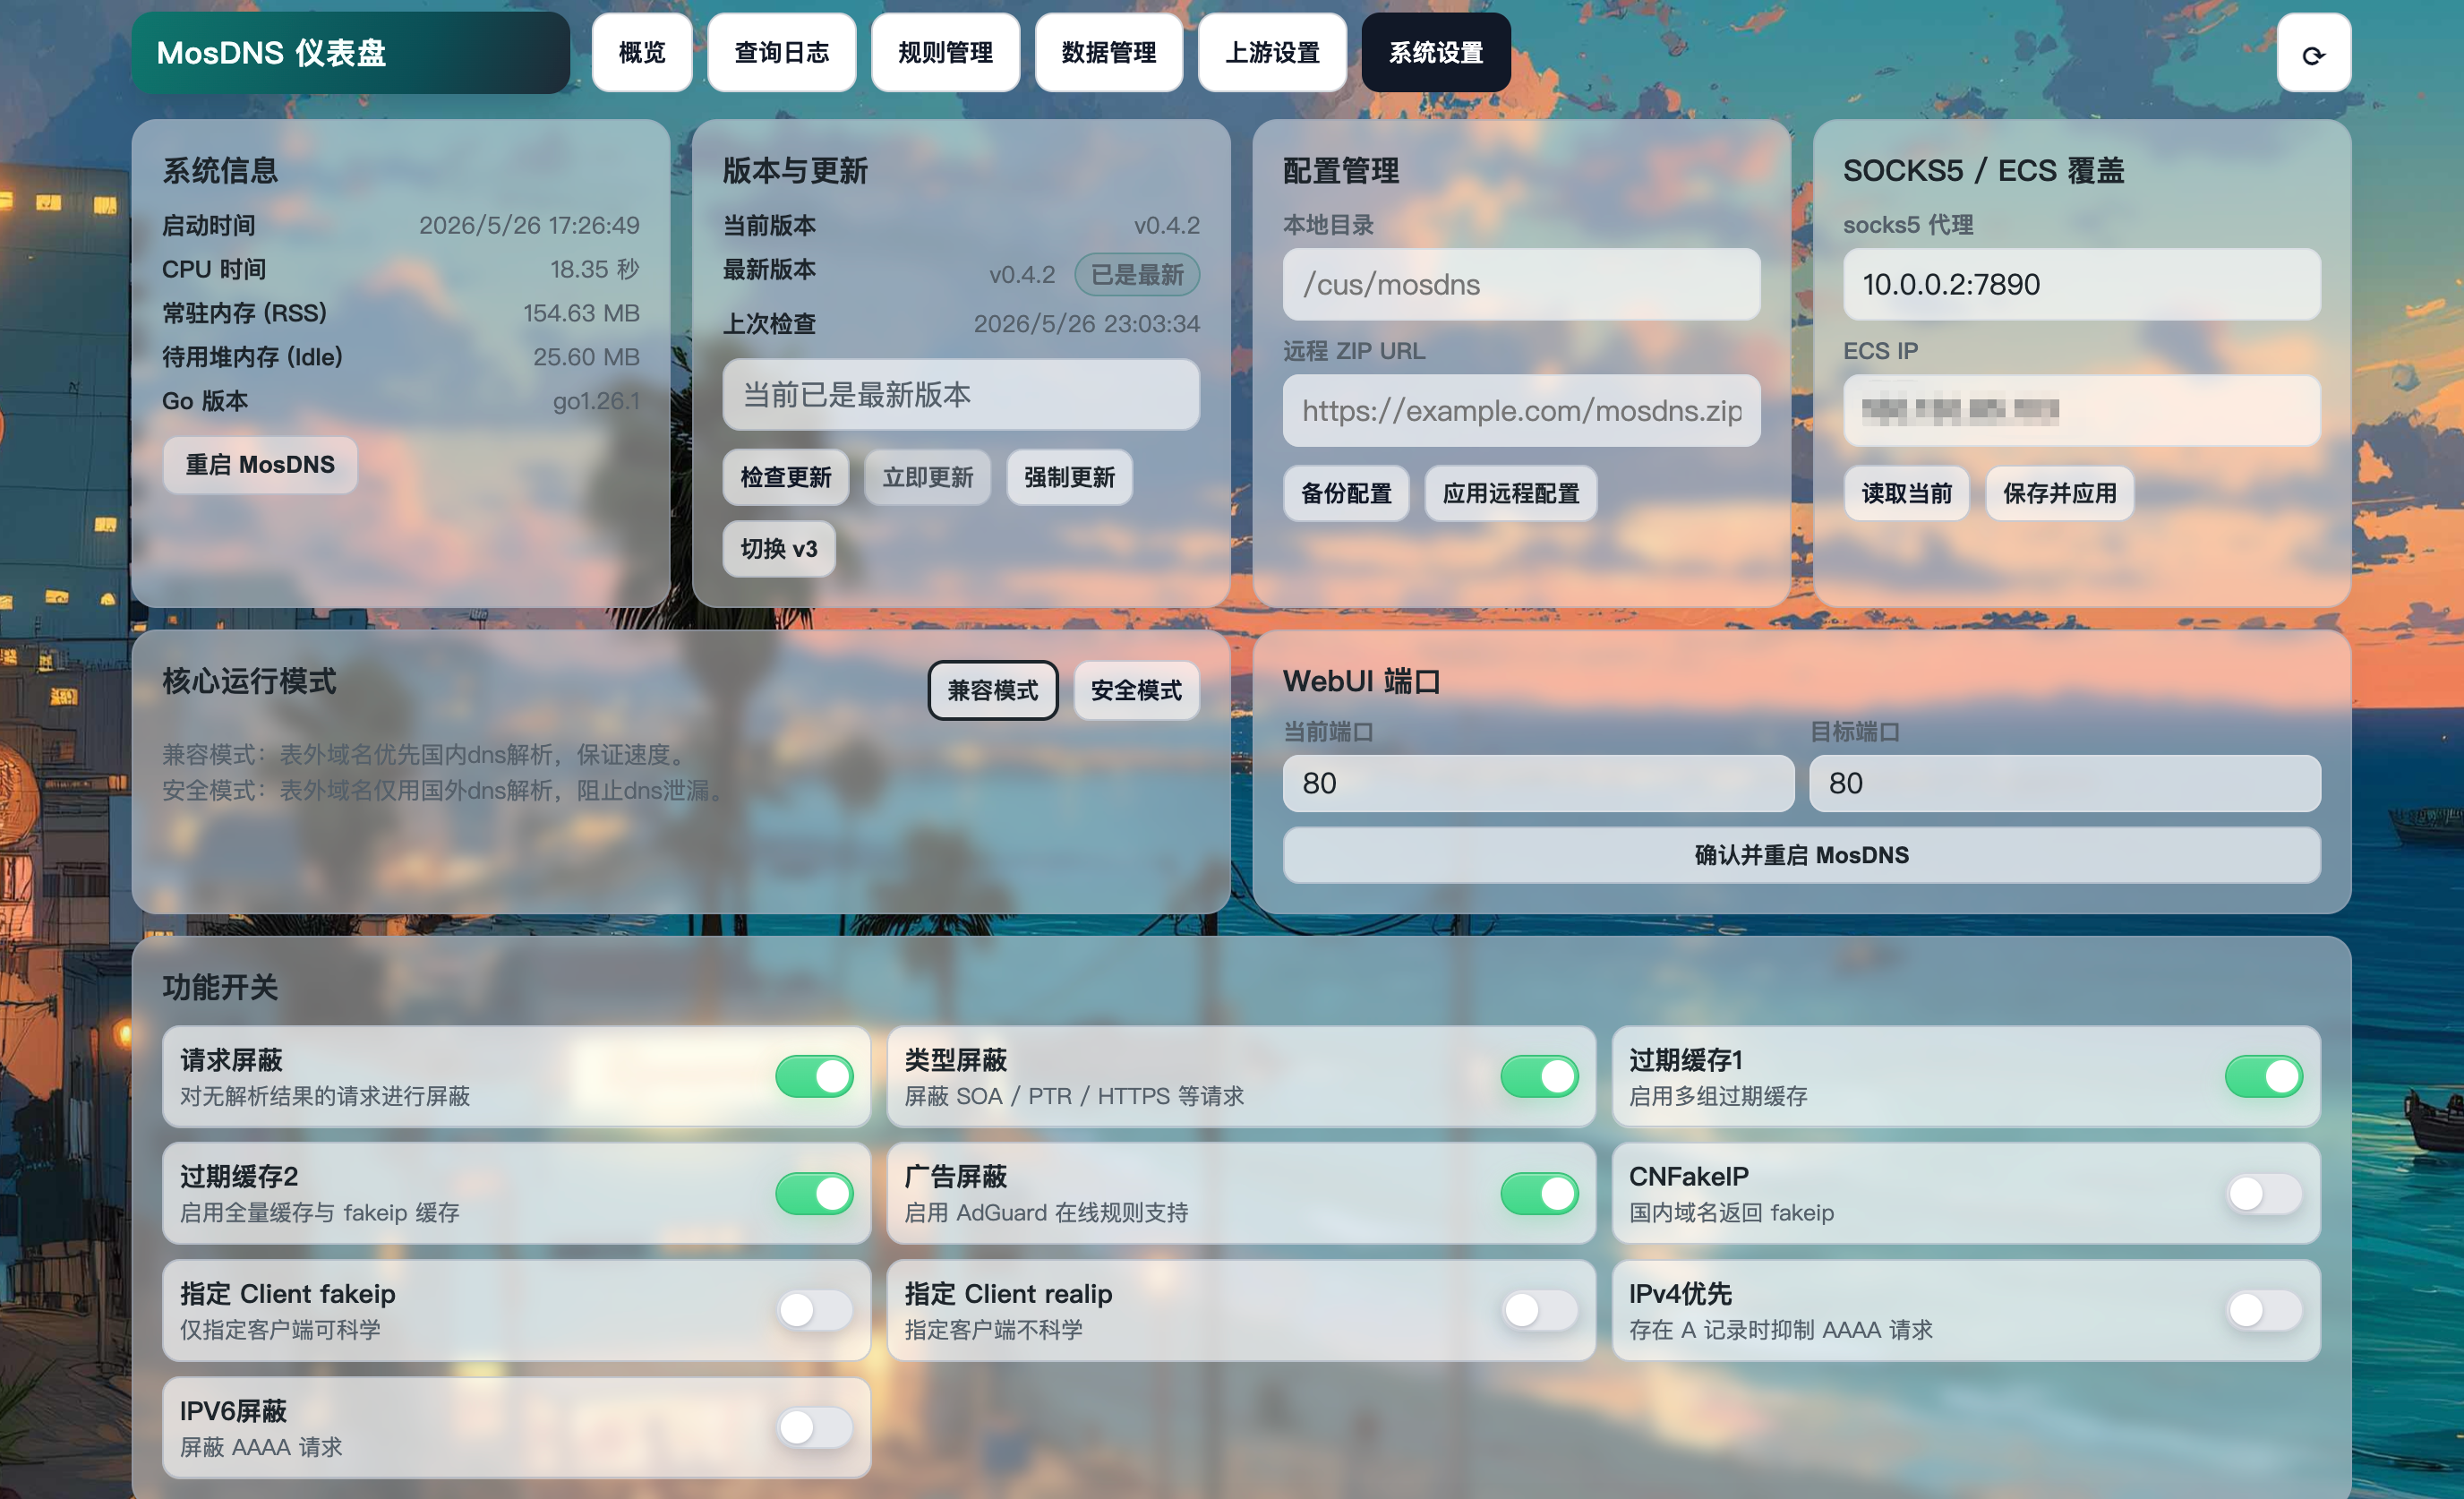Go to the 规则管理 tab
This screenshot has height=1499, width=2464.
click(x=945, y=53)
